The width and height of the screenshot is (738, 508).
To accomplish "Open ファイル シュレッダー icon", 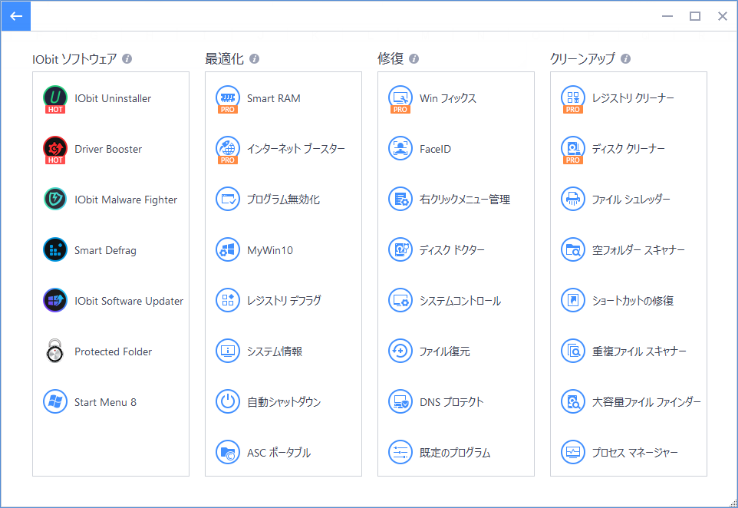I will point(573,199).
